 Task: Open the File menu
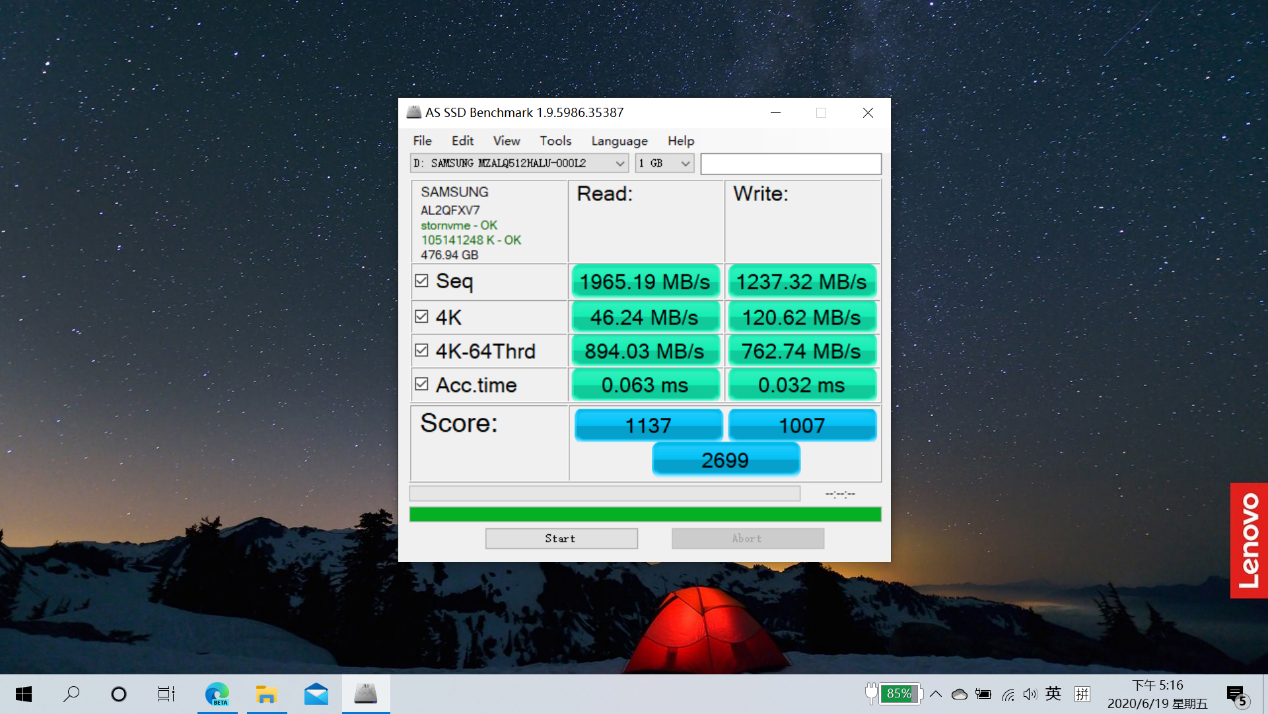point(422,141)
